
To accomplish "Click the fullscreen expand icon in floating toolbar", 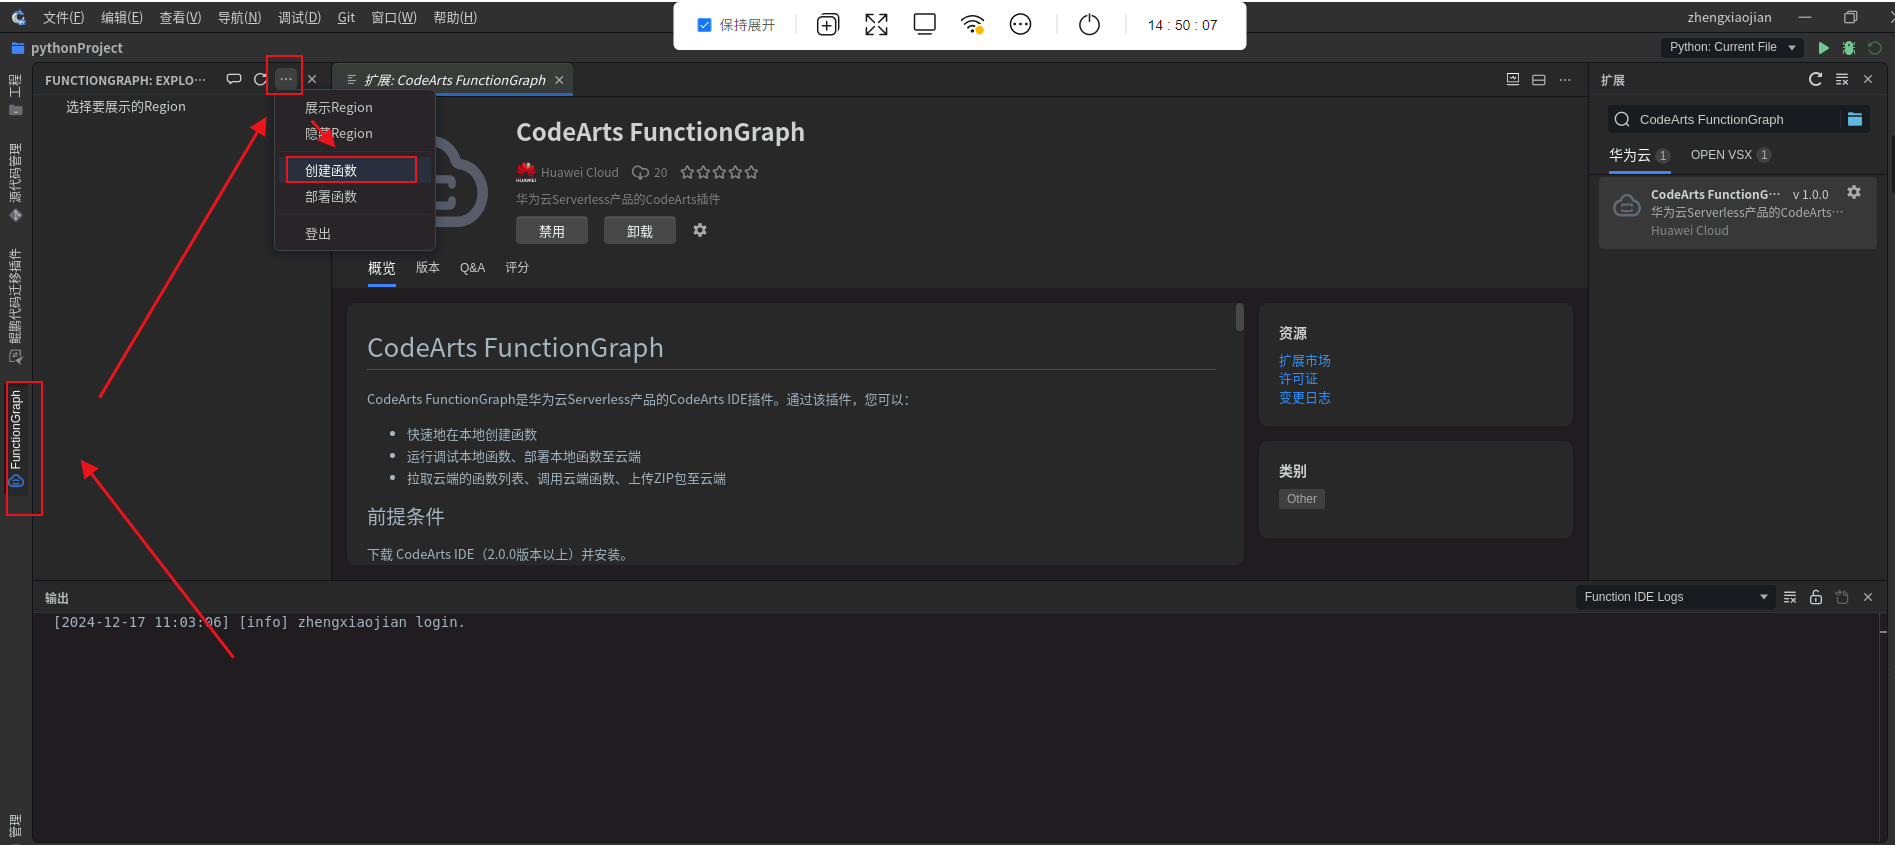I will point(876,25).
